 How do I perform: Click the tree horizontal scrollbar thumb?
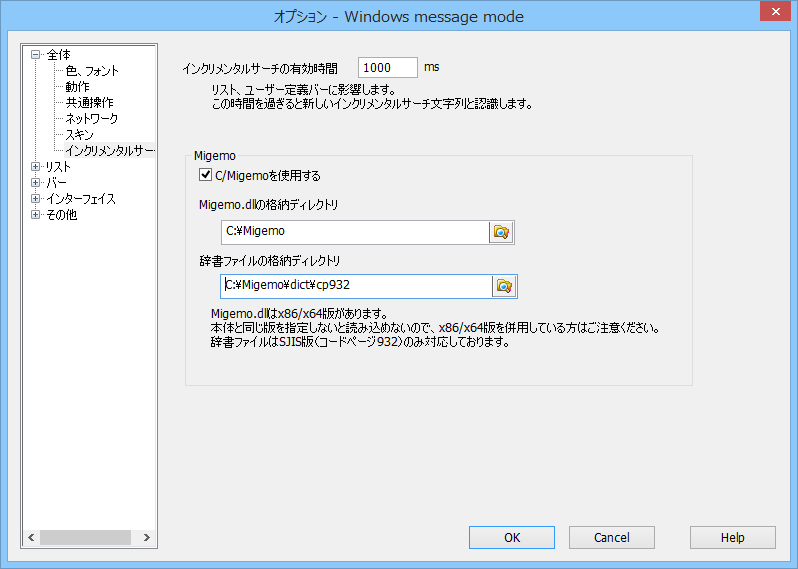point(85,537)
